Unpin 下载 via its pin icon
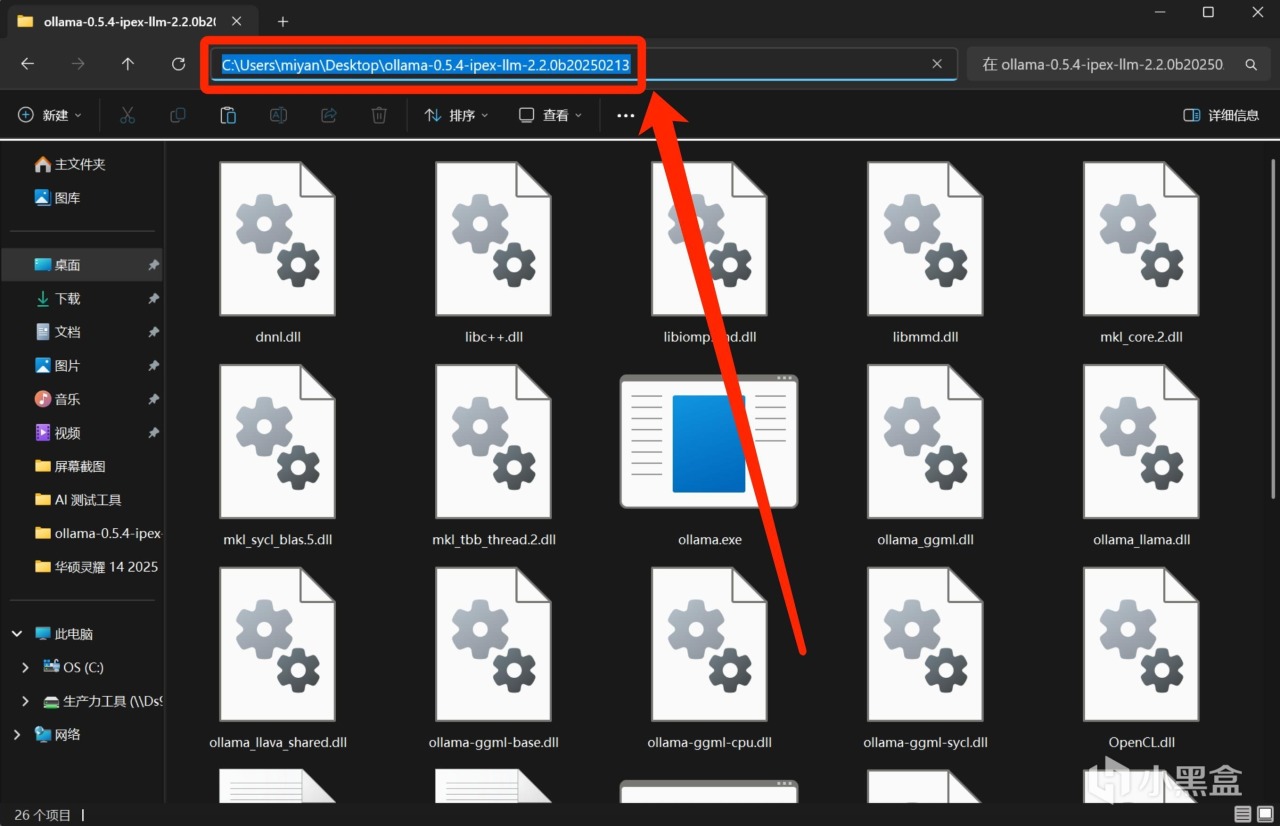Viewport: 1280px width, 826px height. click(153, 299)
